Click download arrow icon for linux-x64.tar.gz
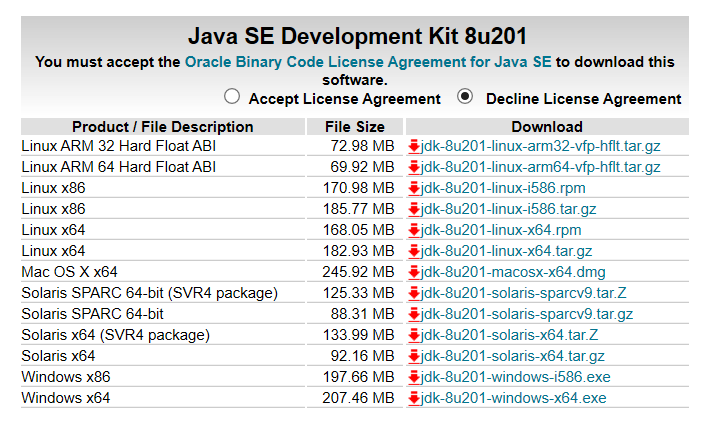 [x=414, y=251]
